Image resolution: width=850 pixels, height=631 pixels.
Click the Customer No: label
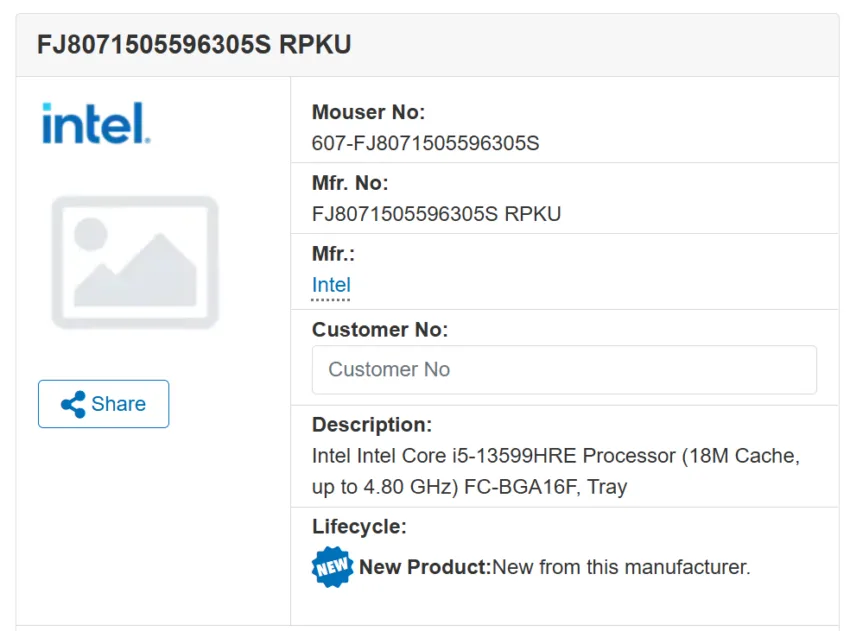tap(380, 330)
